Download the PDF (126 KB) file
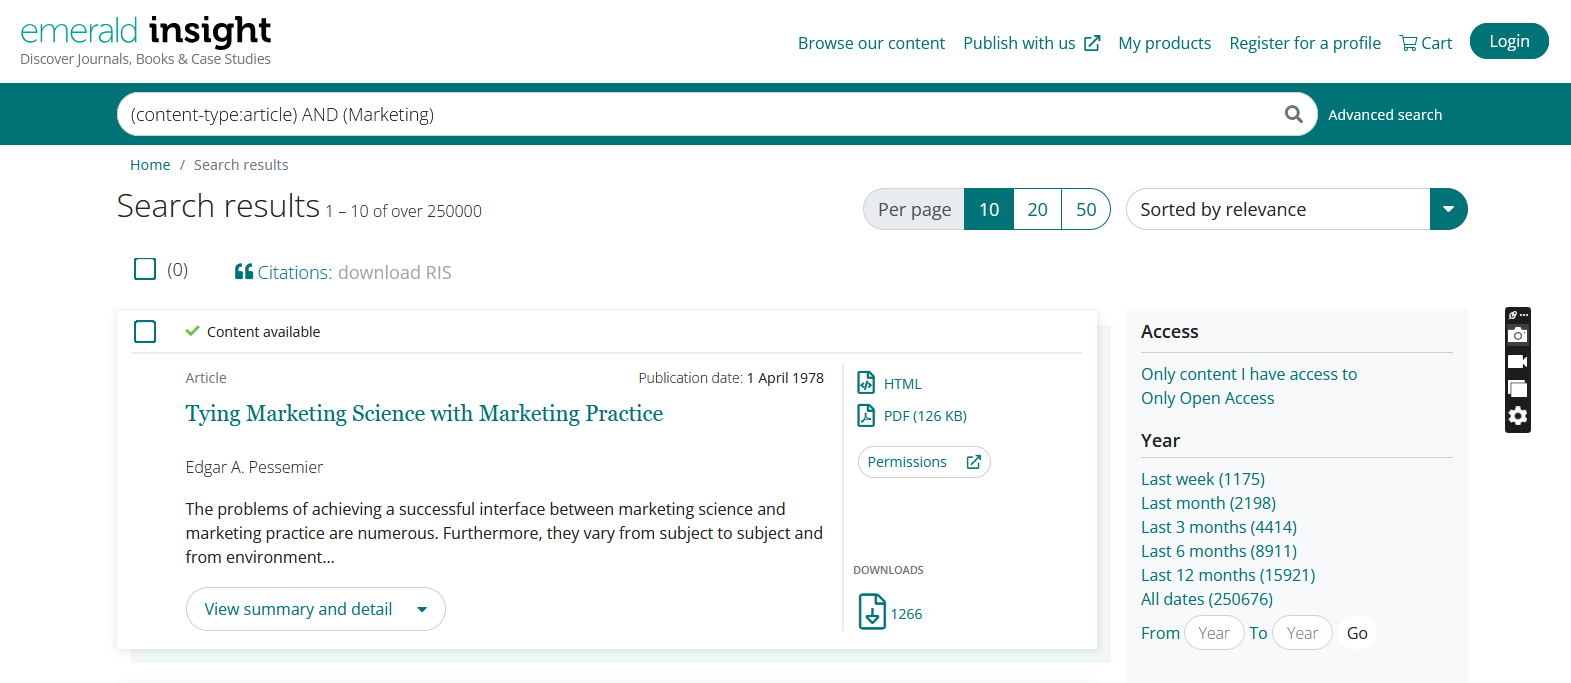The width and height of the screenshot is (1571, 683). (x=924, y=416)
